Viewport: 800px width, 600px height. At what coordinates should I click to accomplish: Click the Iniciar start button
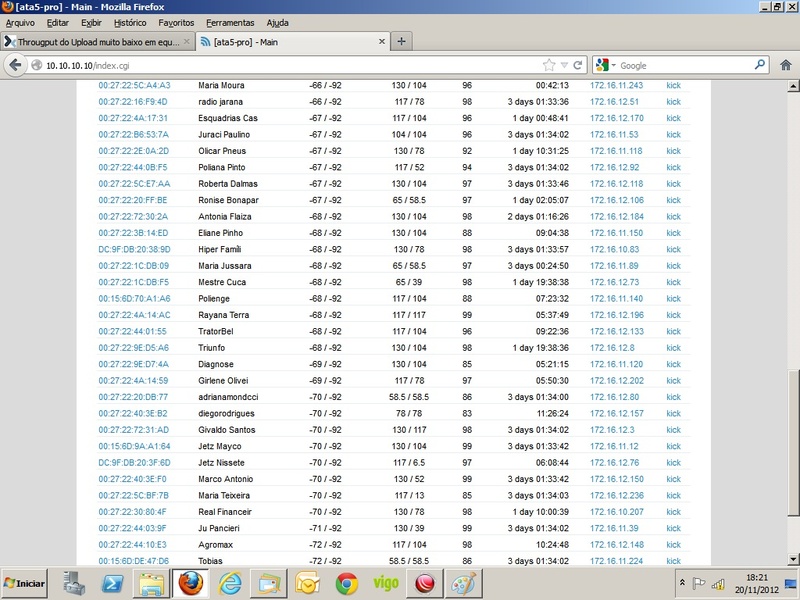tap(24, 583)
